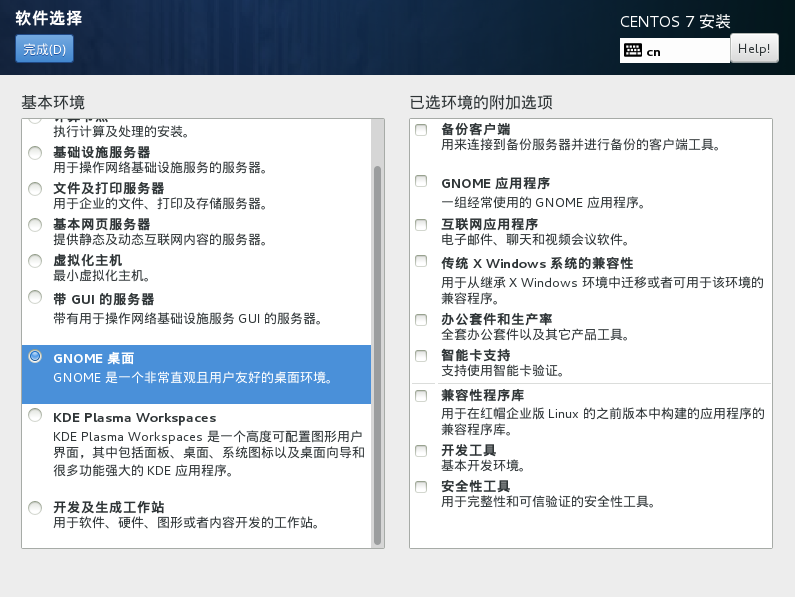Click the 办公套件和生产率 label text

[x=497, y=319]
